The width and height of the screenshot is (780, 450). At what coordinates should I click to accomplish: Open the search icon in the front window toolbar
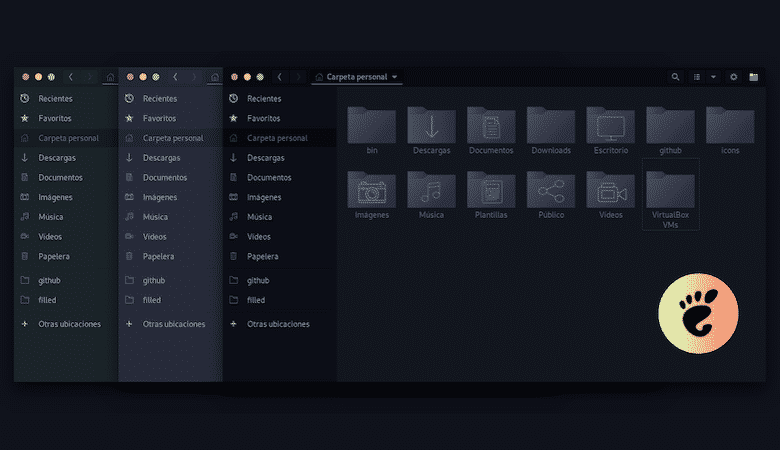pos(675,77)
